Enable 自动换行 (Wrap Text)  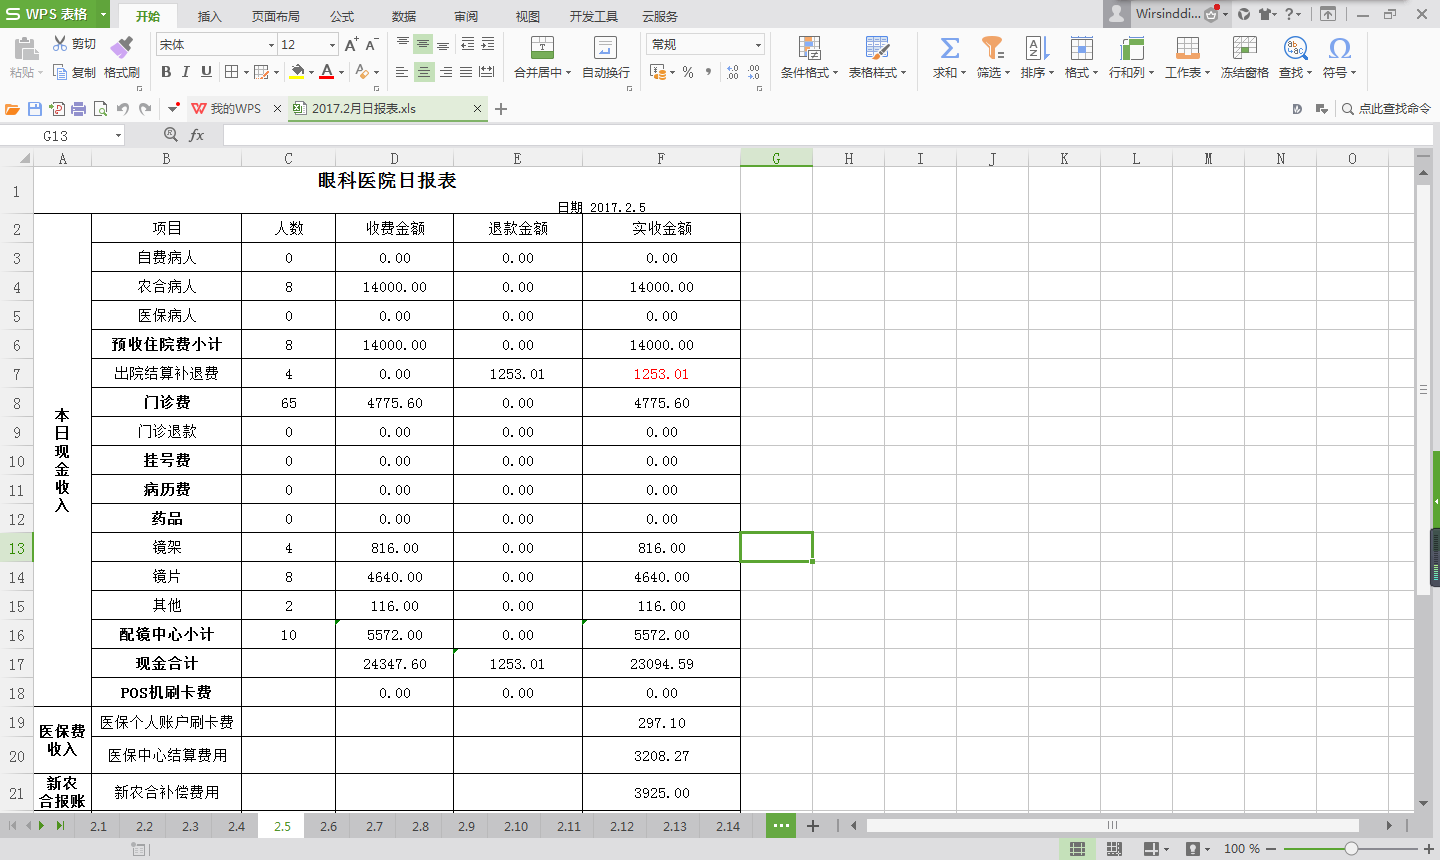point(604,57)
